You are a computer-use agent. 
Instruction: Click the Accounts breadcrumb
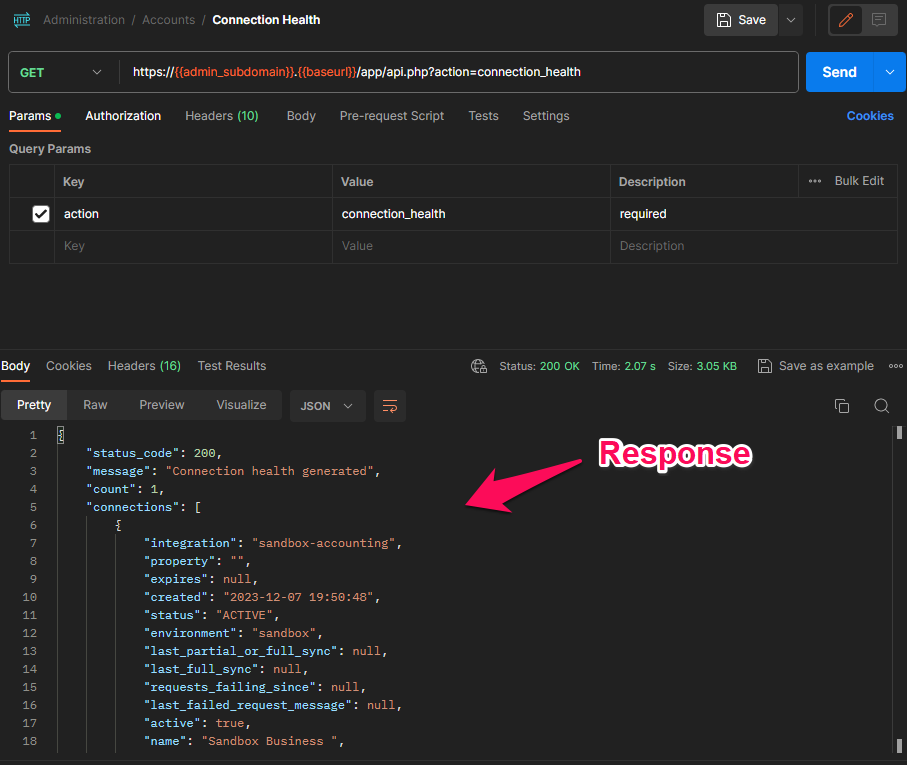coord(168,20)
